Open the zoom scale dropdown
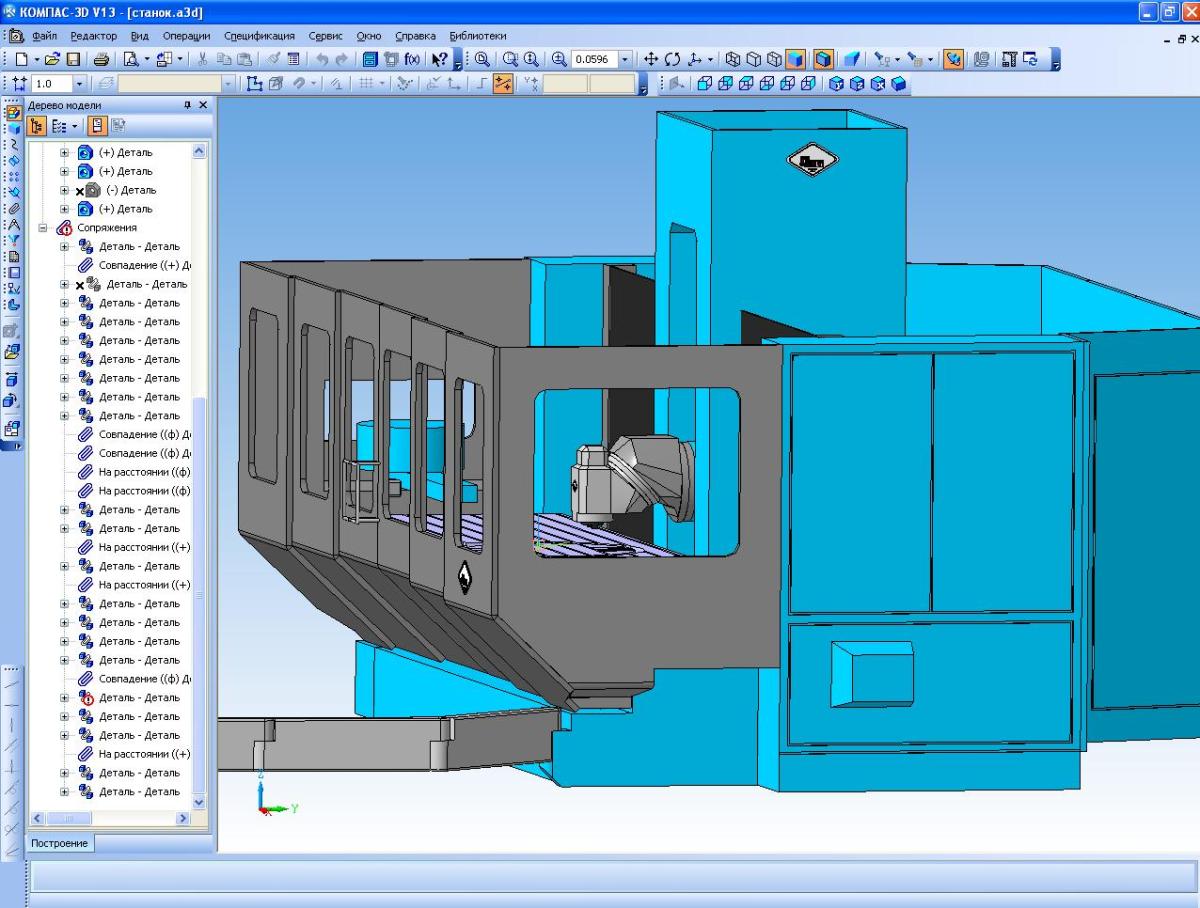This screenshot has height=908, width=1200. 626,60
